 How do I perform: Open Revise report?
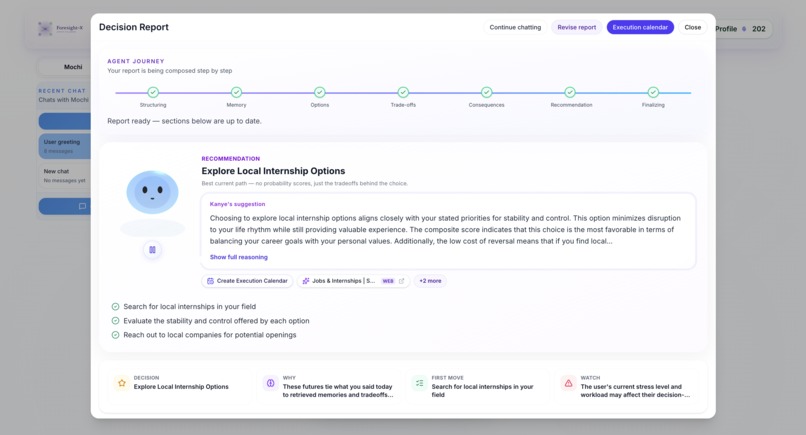coord(576,27)
